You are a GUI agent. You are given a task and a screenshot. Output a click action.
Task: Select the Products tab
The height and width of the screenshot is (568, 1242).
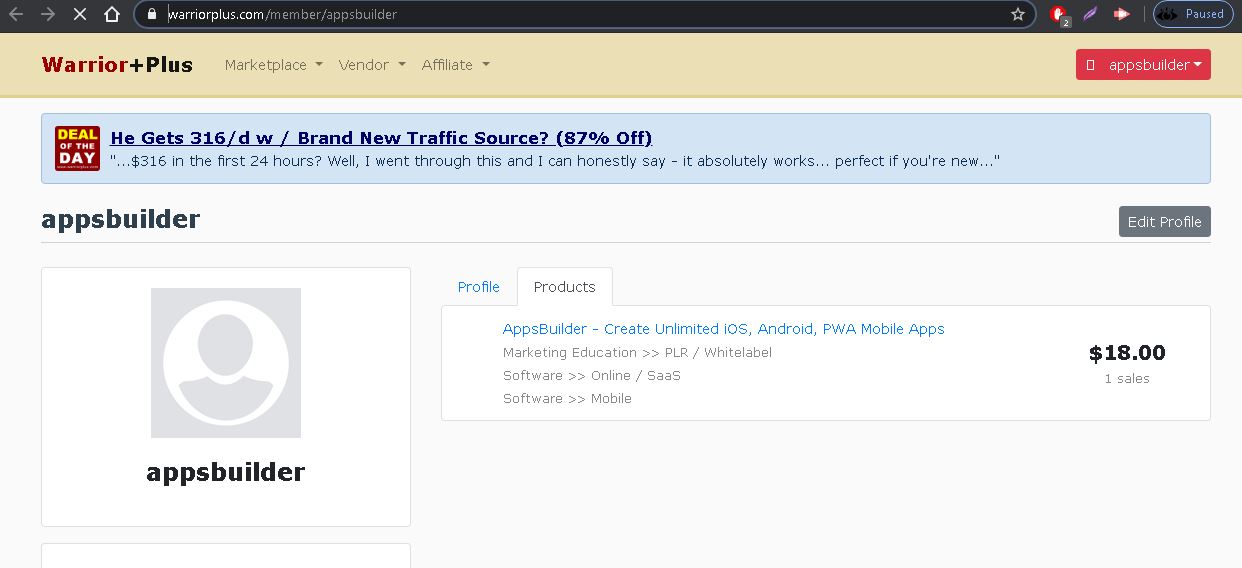click(565, 287)
